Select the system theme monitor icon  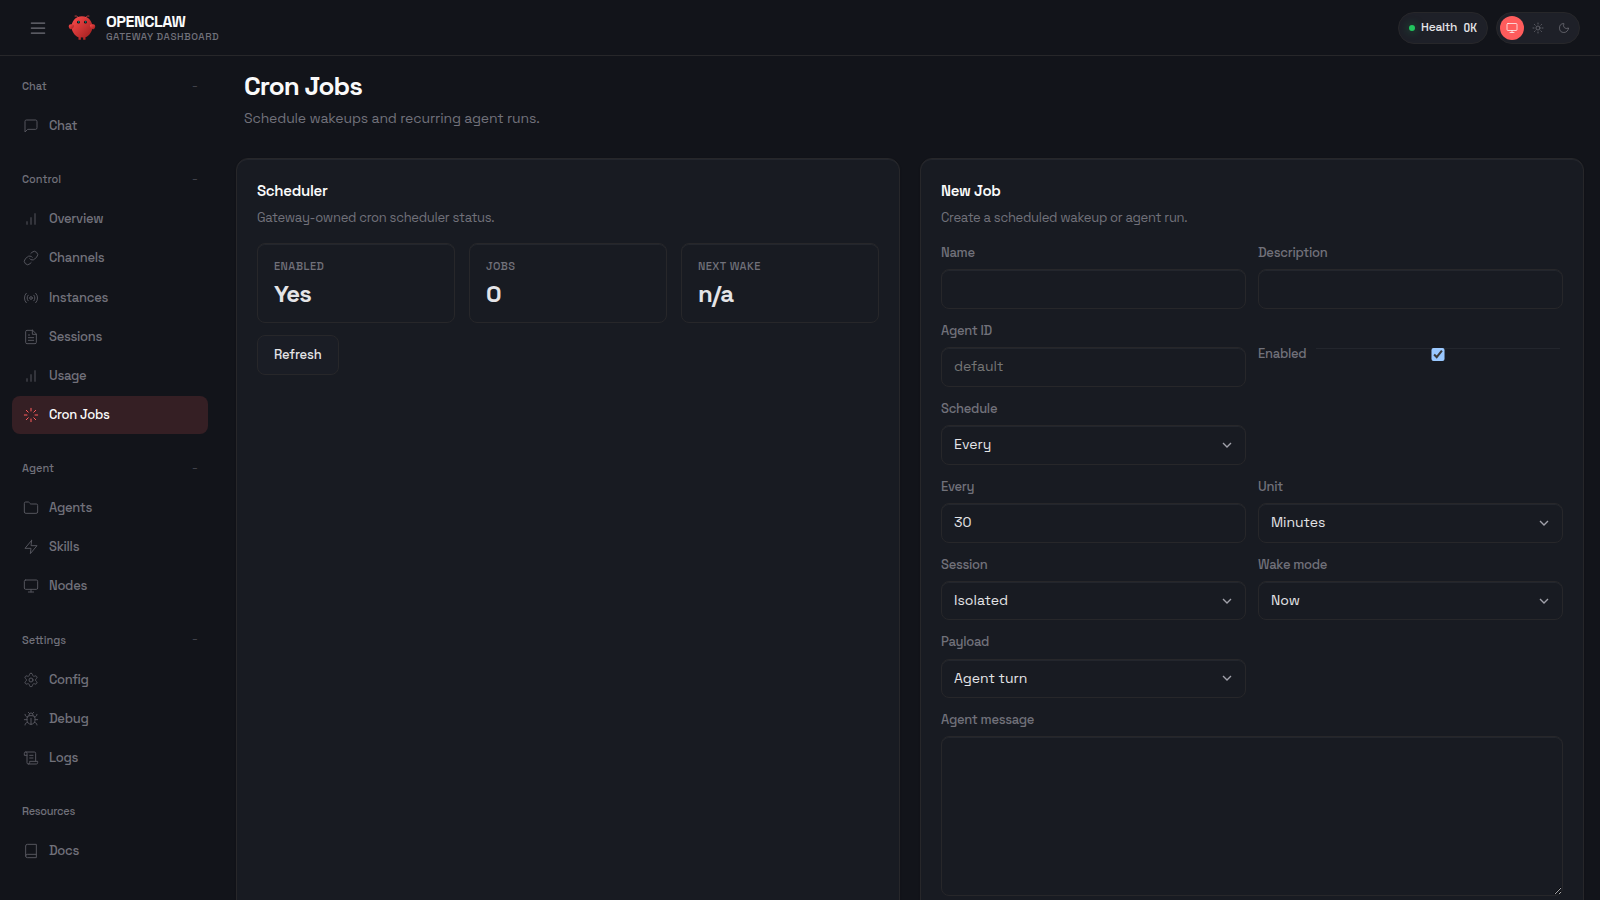click(x=1511, y=27)
